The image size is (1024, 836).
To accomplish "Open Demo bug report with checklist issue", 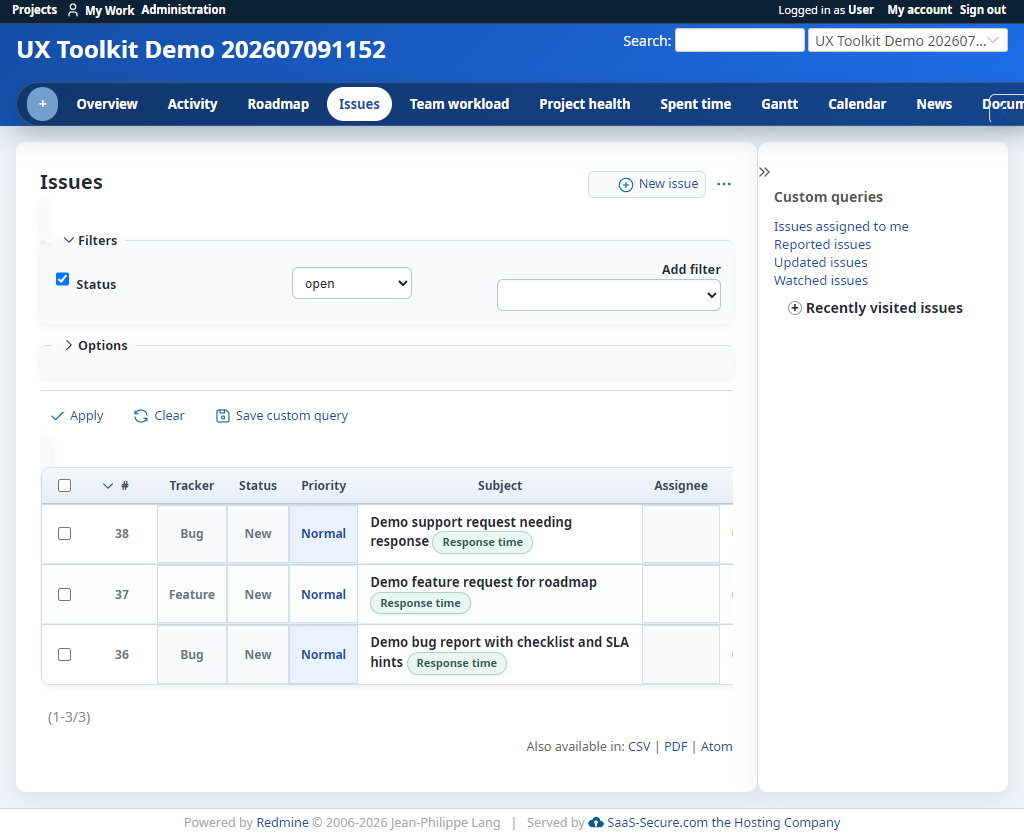I will tap(500, 651).
